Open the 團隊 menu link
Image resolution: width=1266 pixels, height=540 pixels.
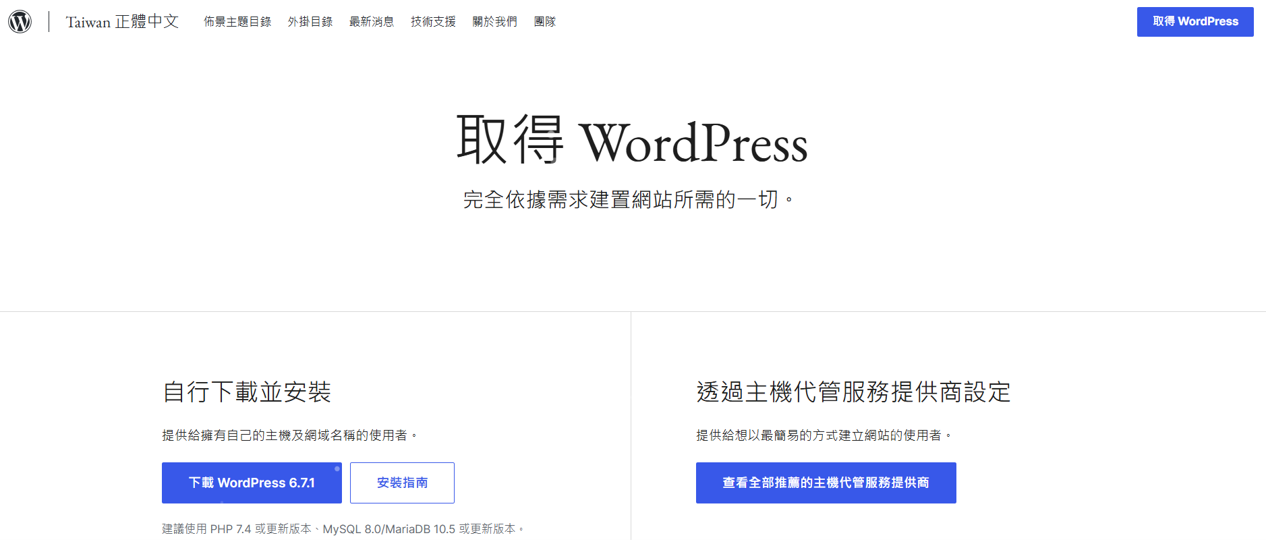pyautogui.click(x=545, y=21)
